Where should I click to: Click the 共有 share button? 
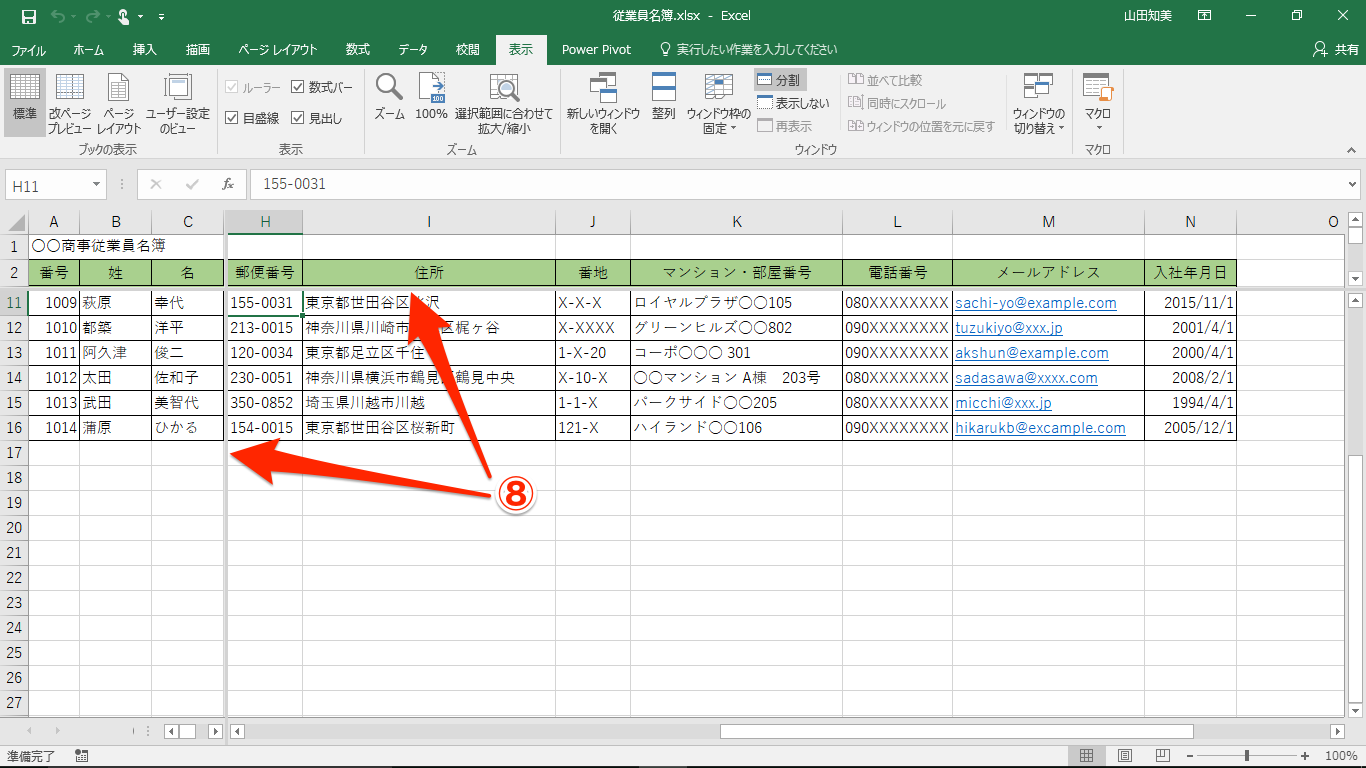point(1335,49)
